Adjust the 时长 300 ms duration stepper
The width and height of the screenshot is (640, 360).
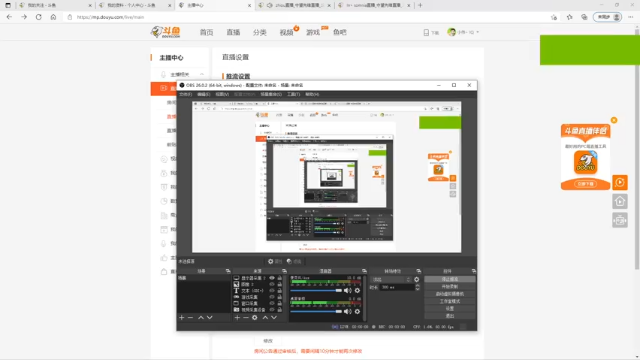417,287
